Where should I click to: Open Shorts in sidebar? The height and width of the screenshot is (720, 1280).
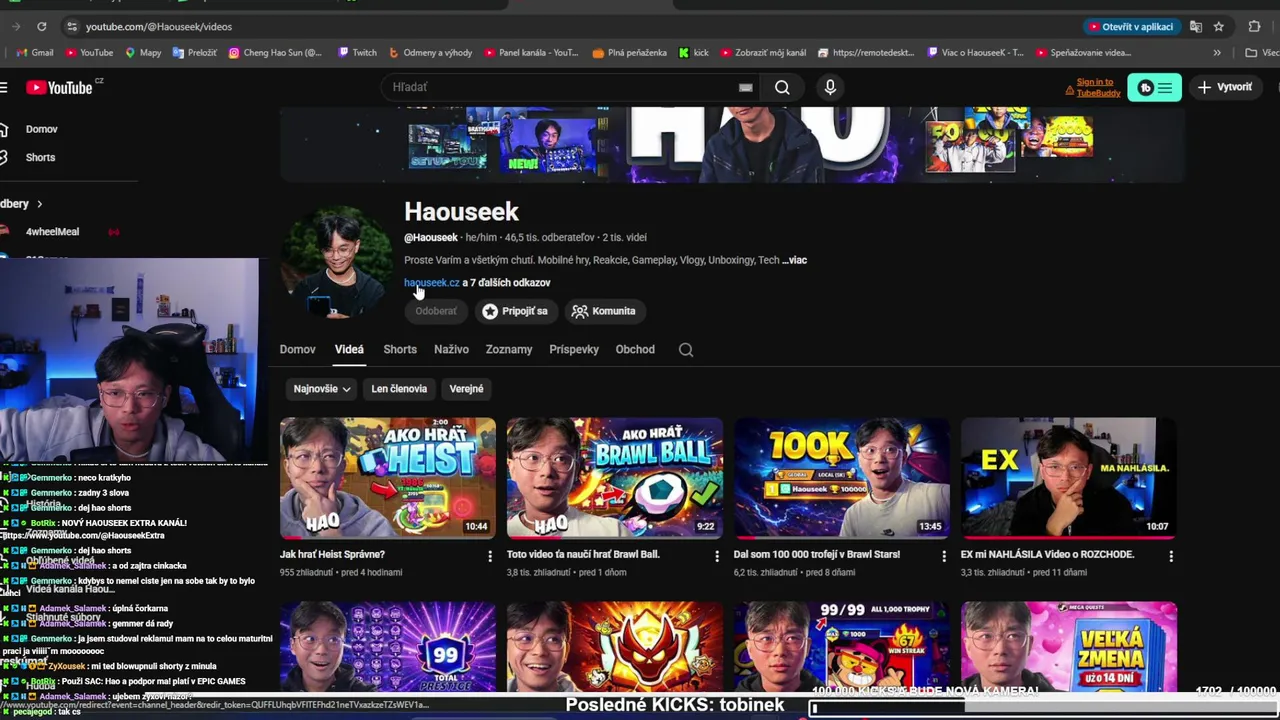click(40, 157)
